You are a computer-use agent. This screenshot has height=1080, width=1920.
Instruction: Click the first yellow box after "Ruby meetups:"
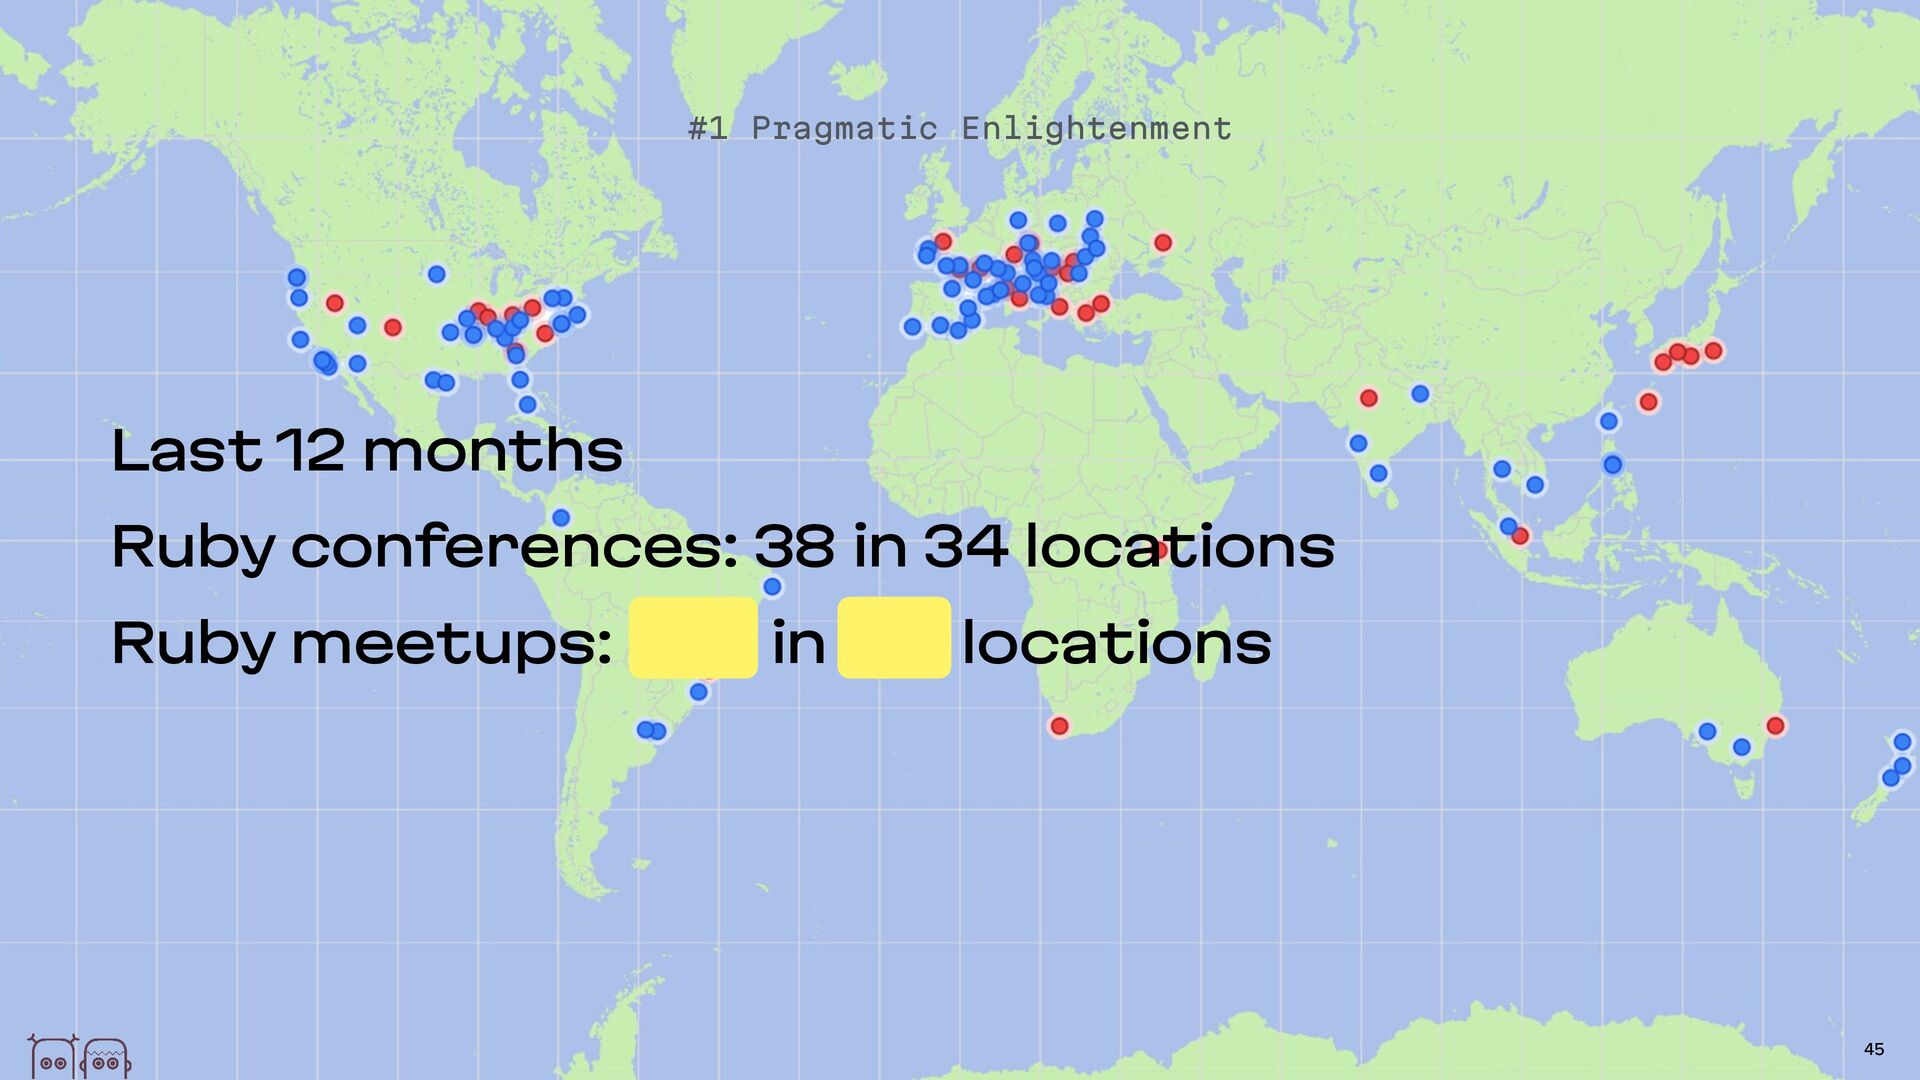coord(693,638)
